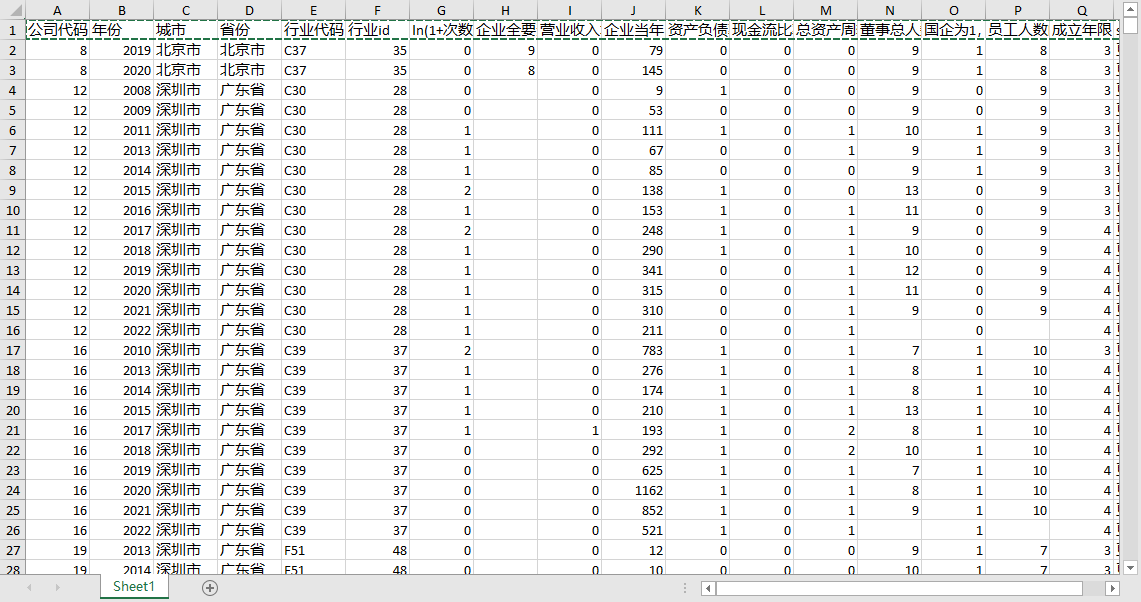This screenshot has width=1141, height=602.
Task: Select row 17 header
Action: tap(13, 350)
